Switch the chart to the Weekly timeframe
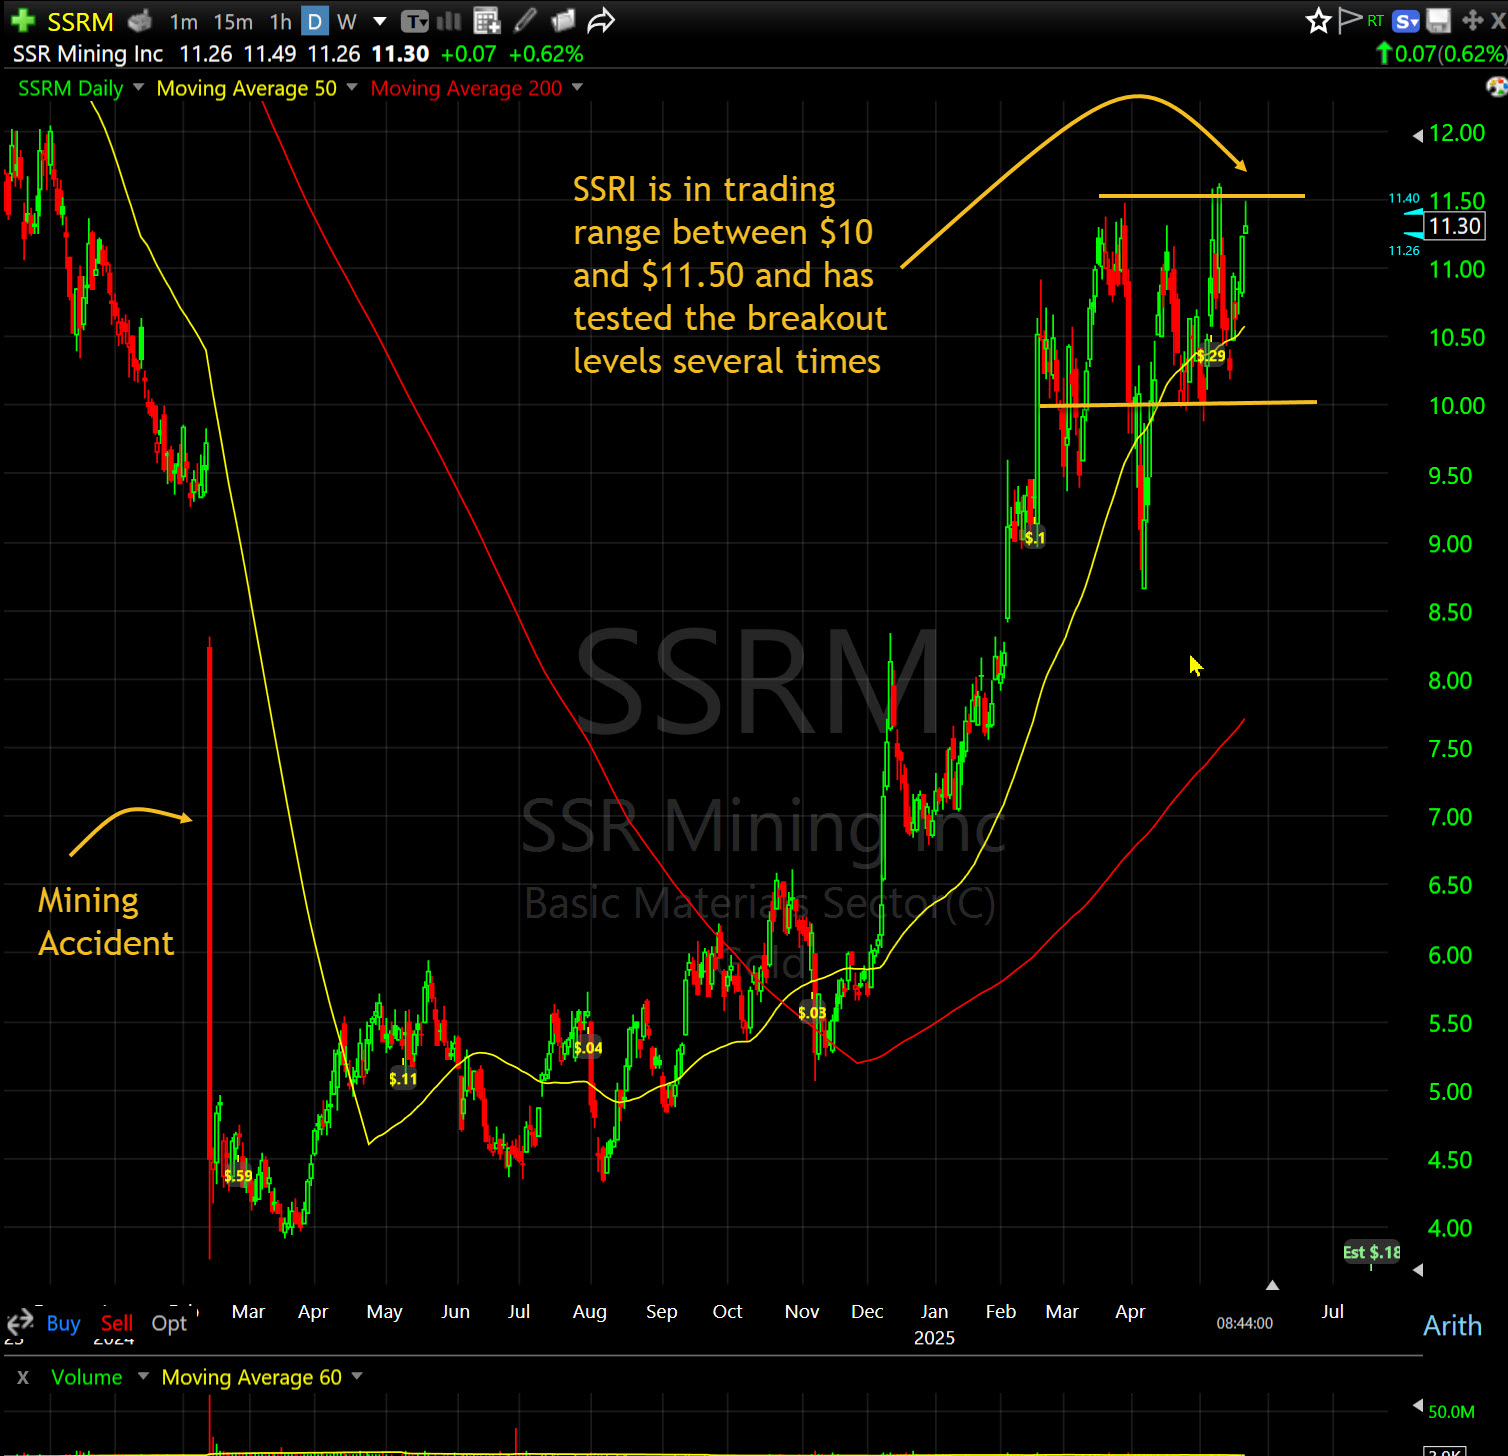Viewport: 1508px width, 1456px height. [x=346, y=22]
